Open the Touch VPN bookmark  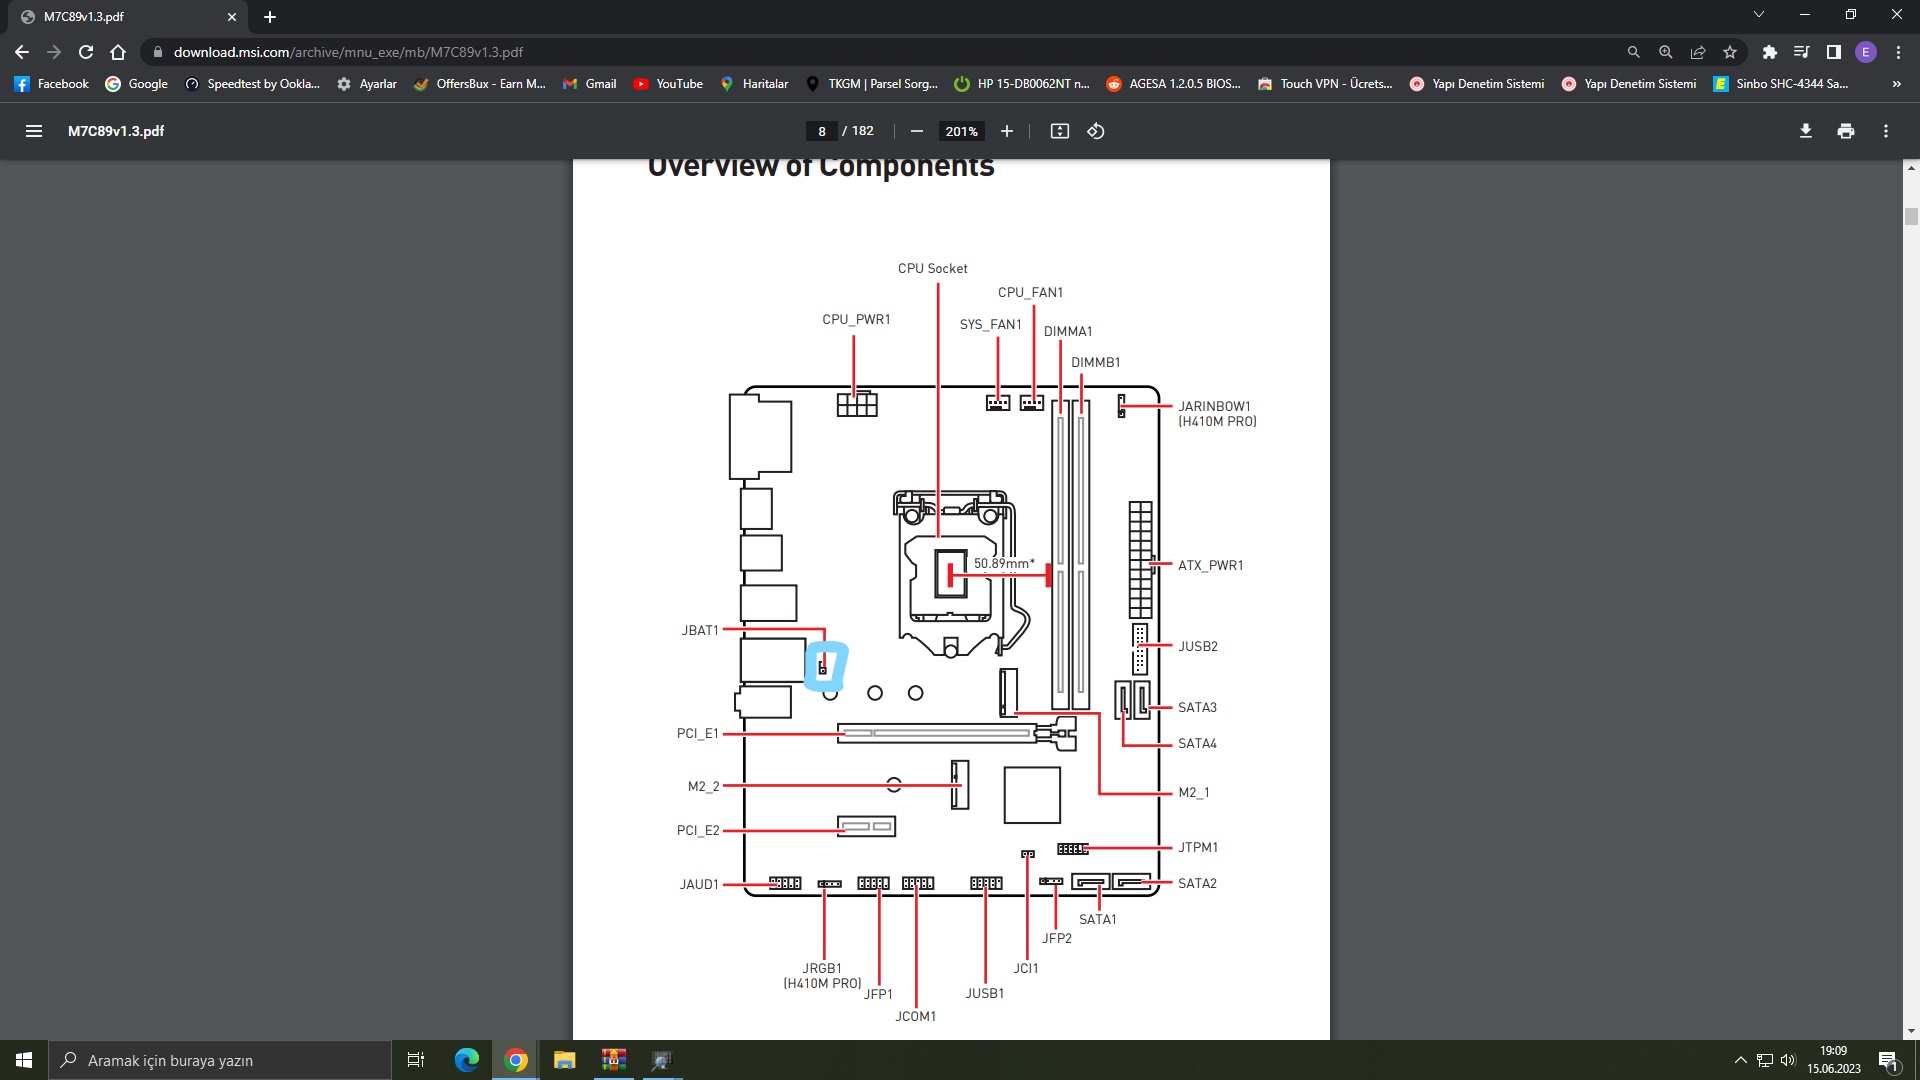[x=1325, y=84]
